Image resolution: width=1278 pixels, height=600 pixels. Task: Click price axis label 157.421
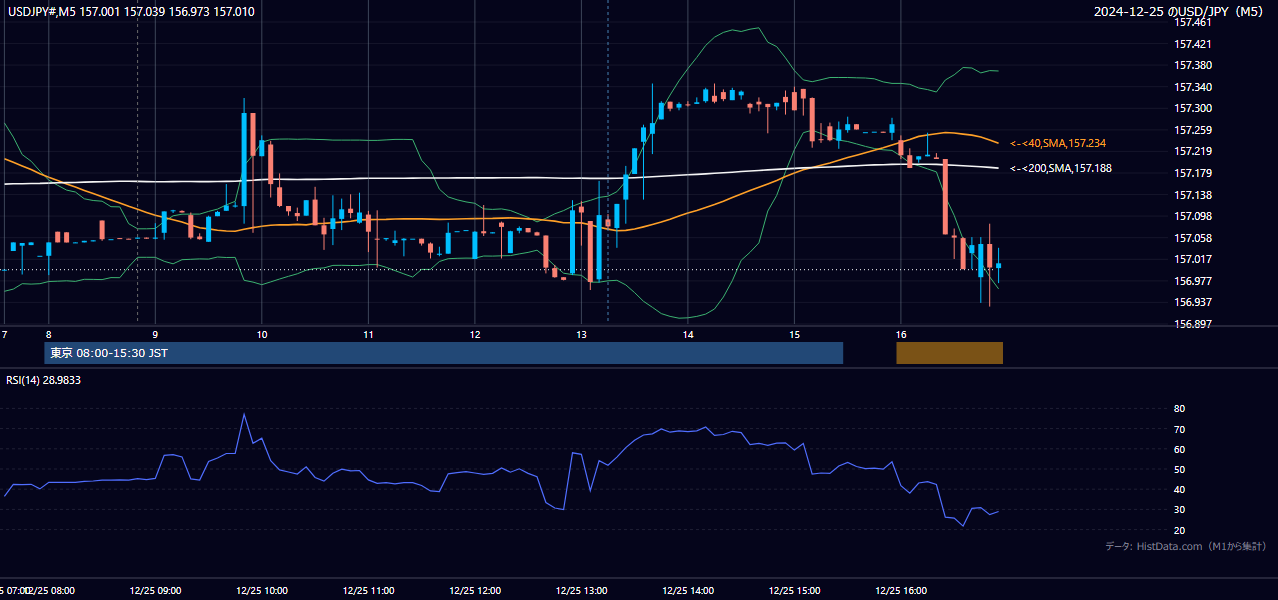click(x=1192, y=44)
